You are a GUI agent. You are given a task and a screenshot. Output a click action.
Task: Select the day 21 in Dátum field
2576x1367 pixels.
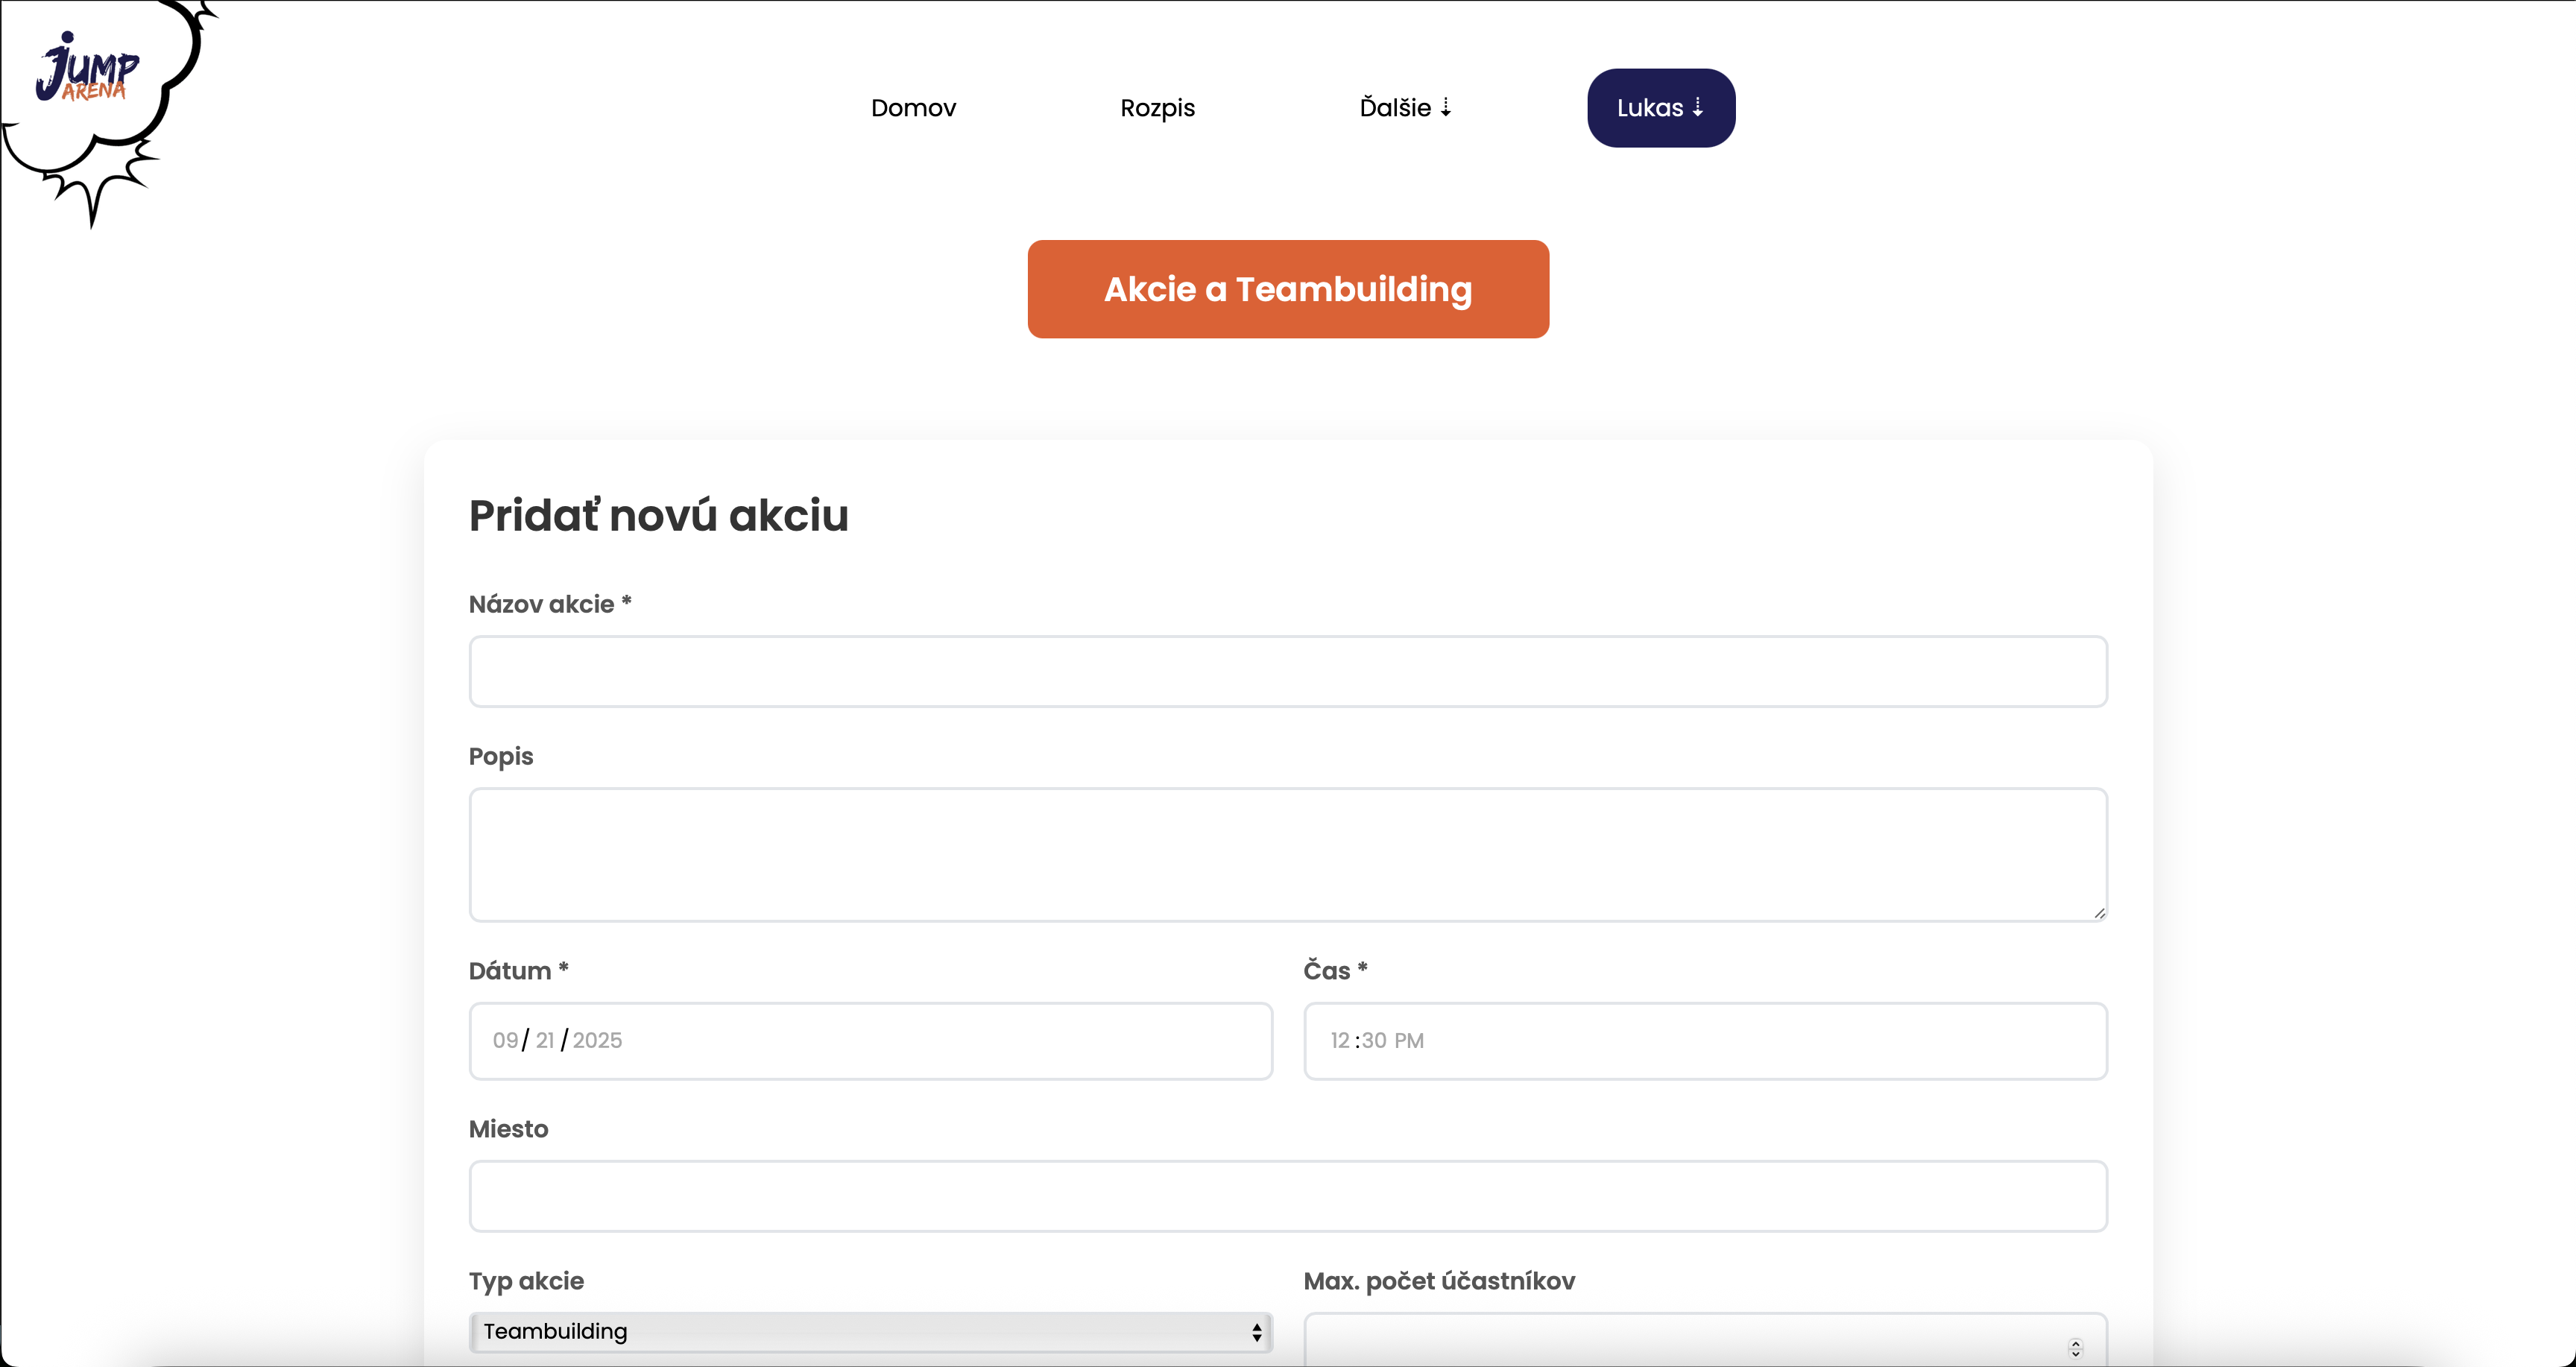coord(545,1040)
